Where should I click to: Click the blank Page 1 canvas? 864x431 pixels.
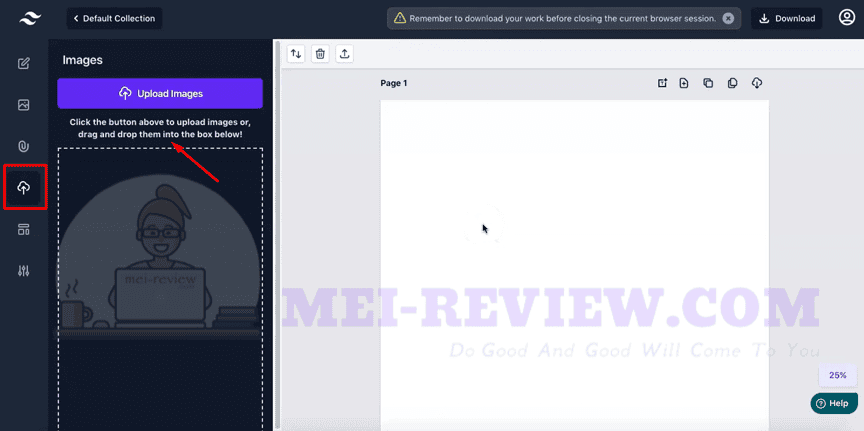(574, 265)
